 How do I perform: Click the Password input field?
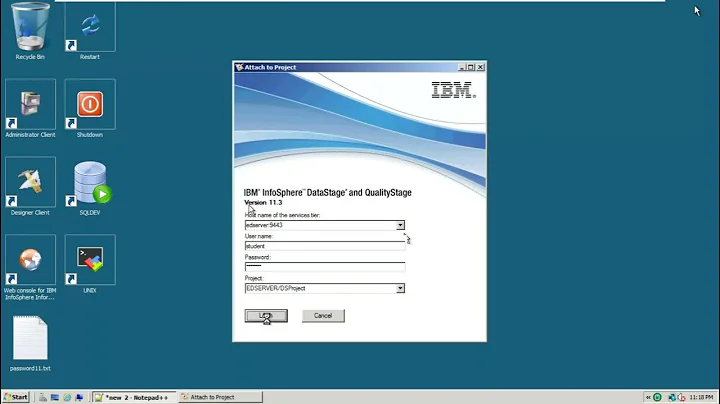(325, 266)
